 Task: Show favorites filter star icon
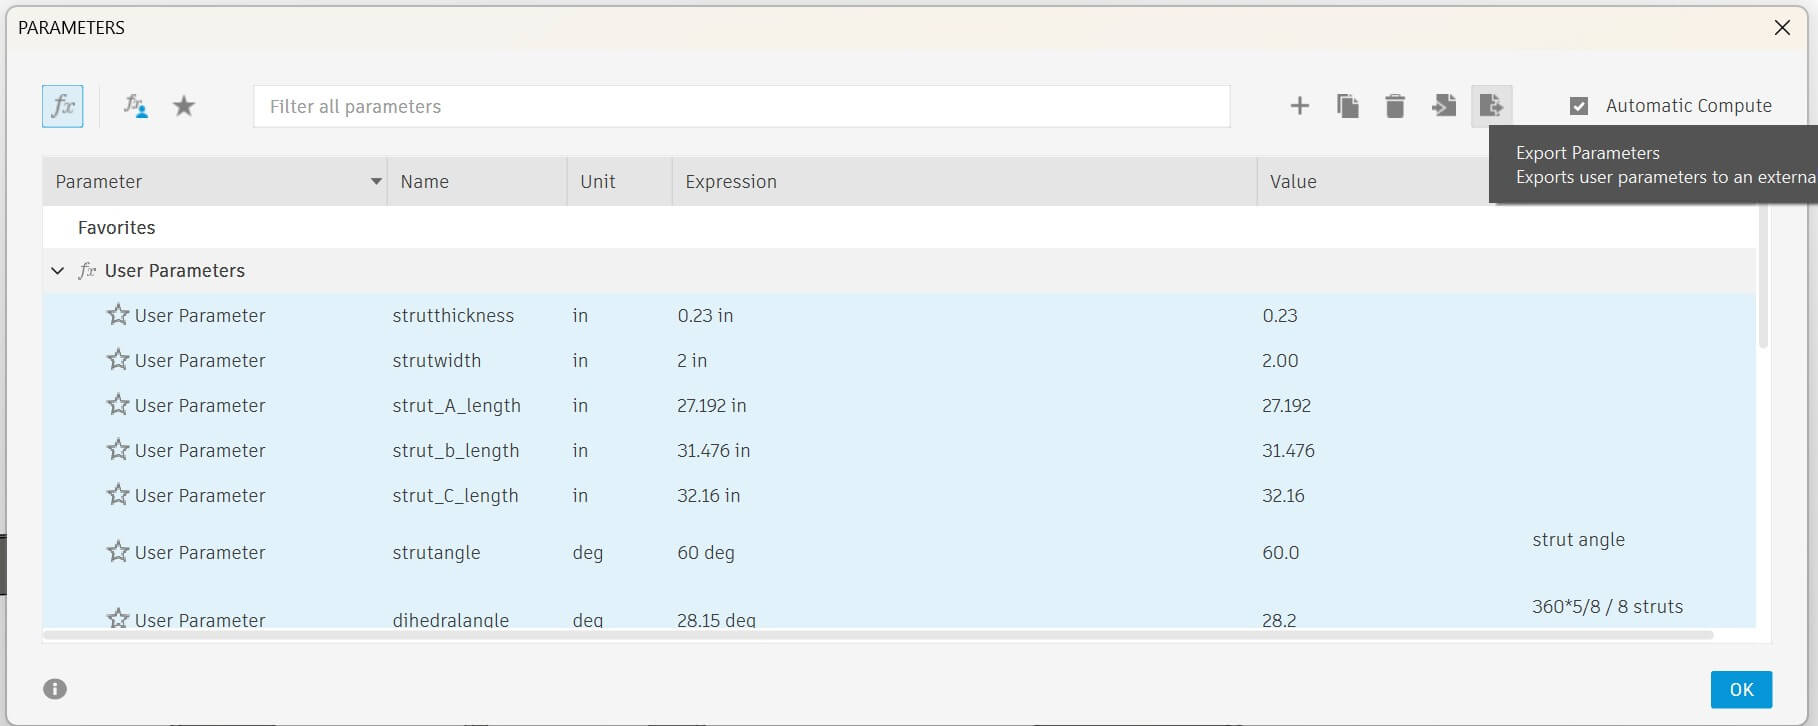(184, 106)
